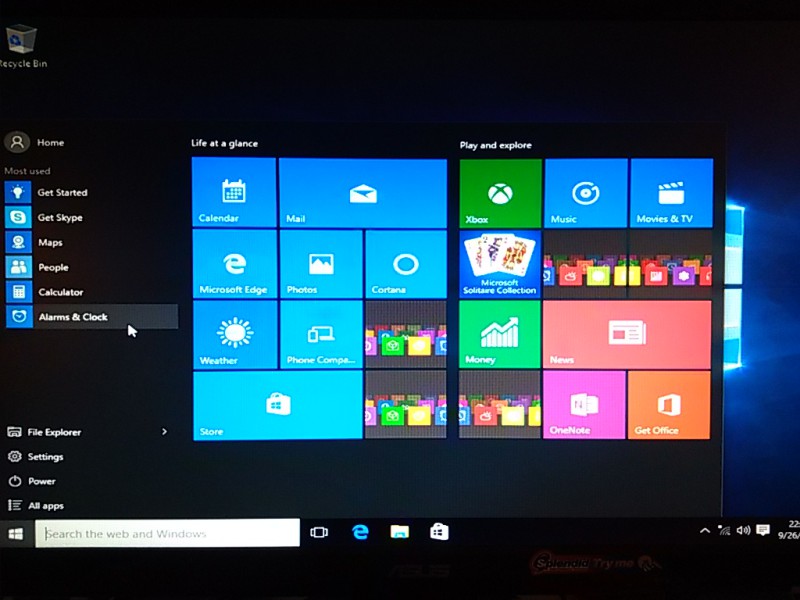Show hidden tray icons chevron
Image resolution: width=800 pixels, height=600 pixels.
[705, 531]
